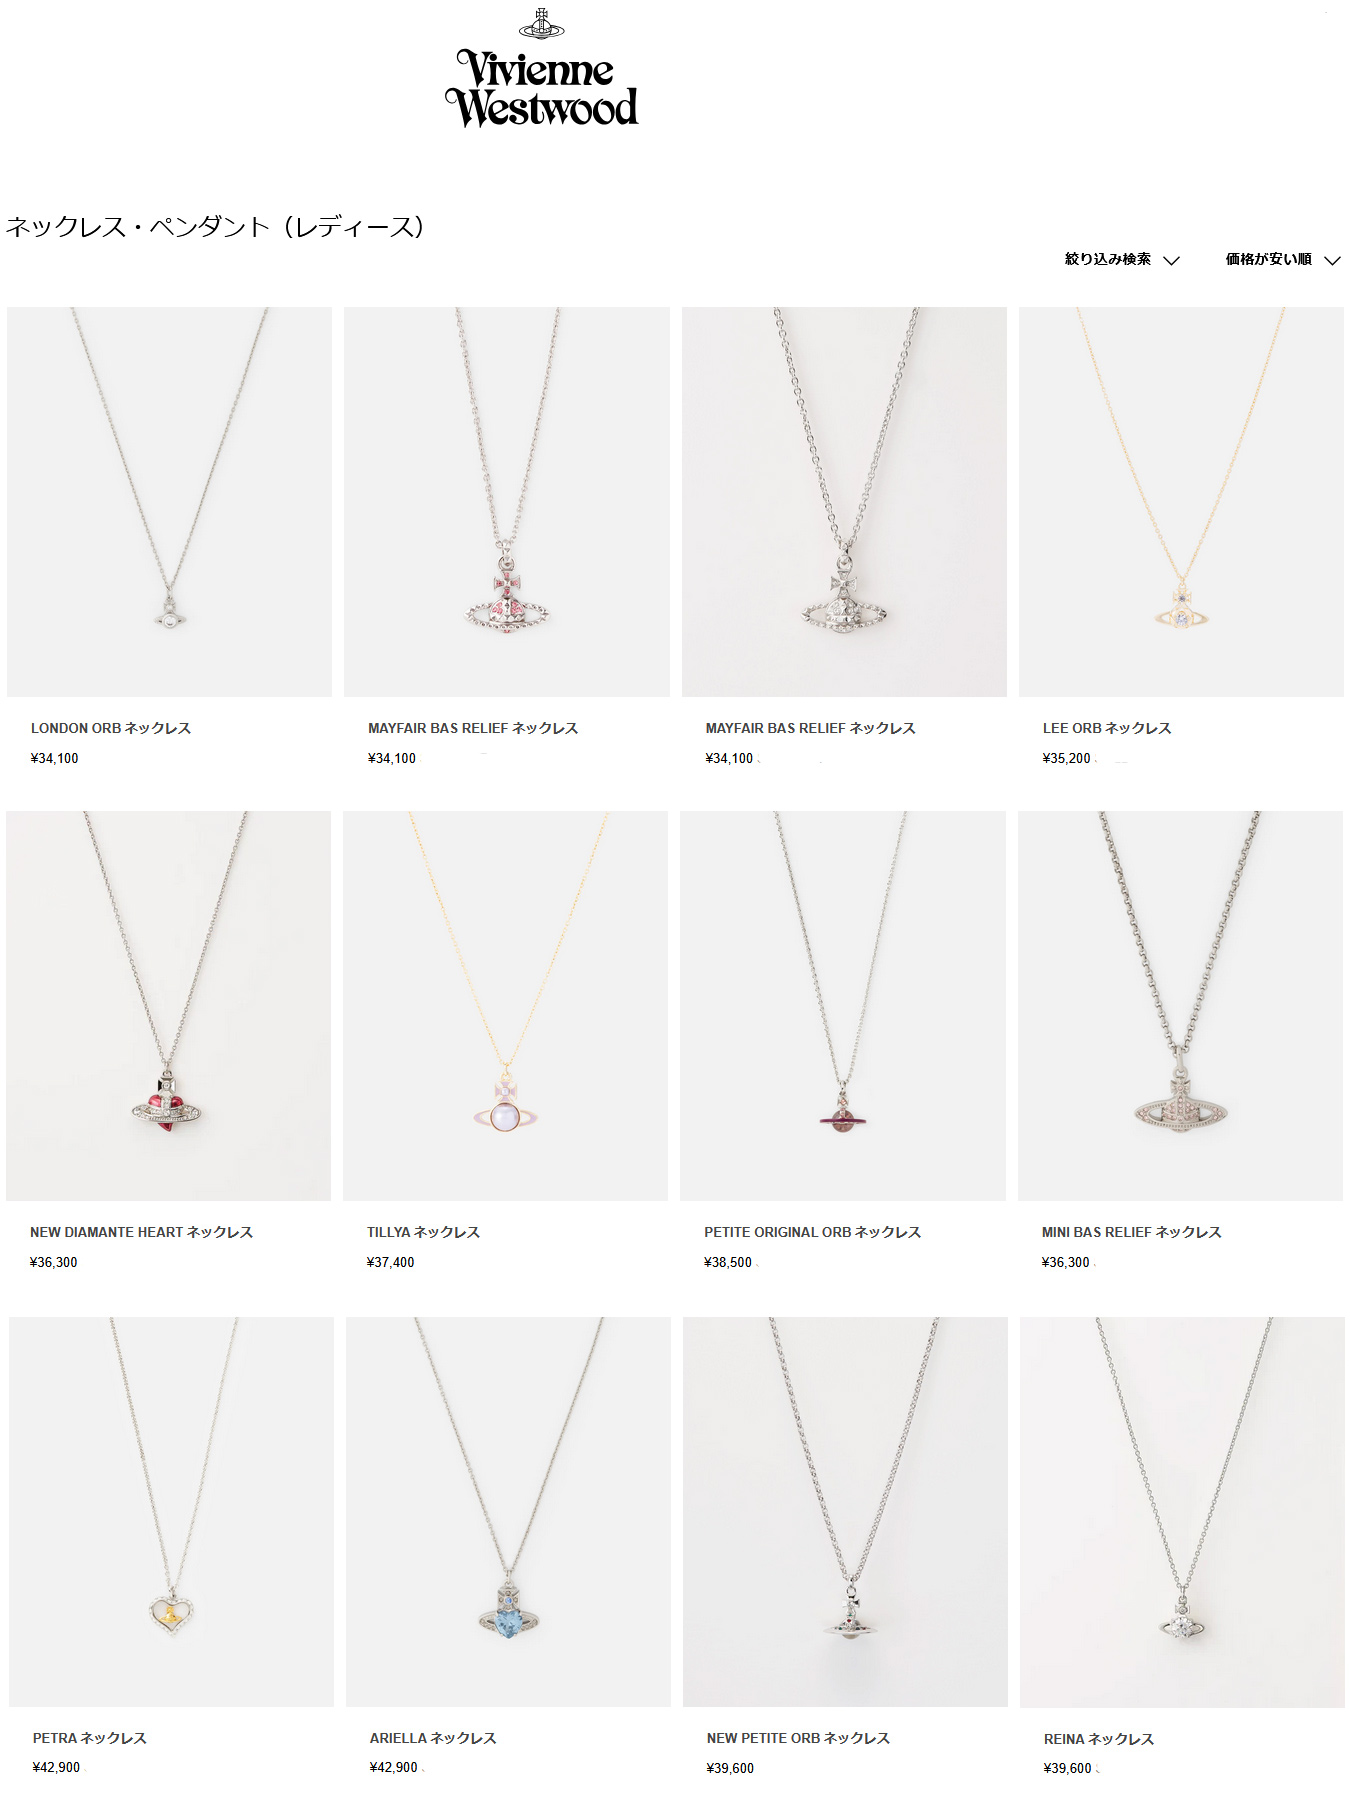
Task: Open the 絞り込み検索 filter dropdown
Action: [x=1122, y=259]
